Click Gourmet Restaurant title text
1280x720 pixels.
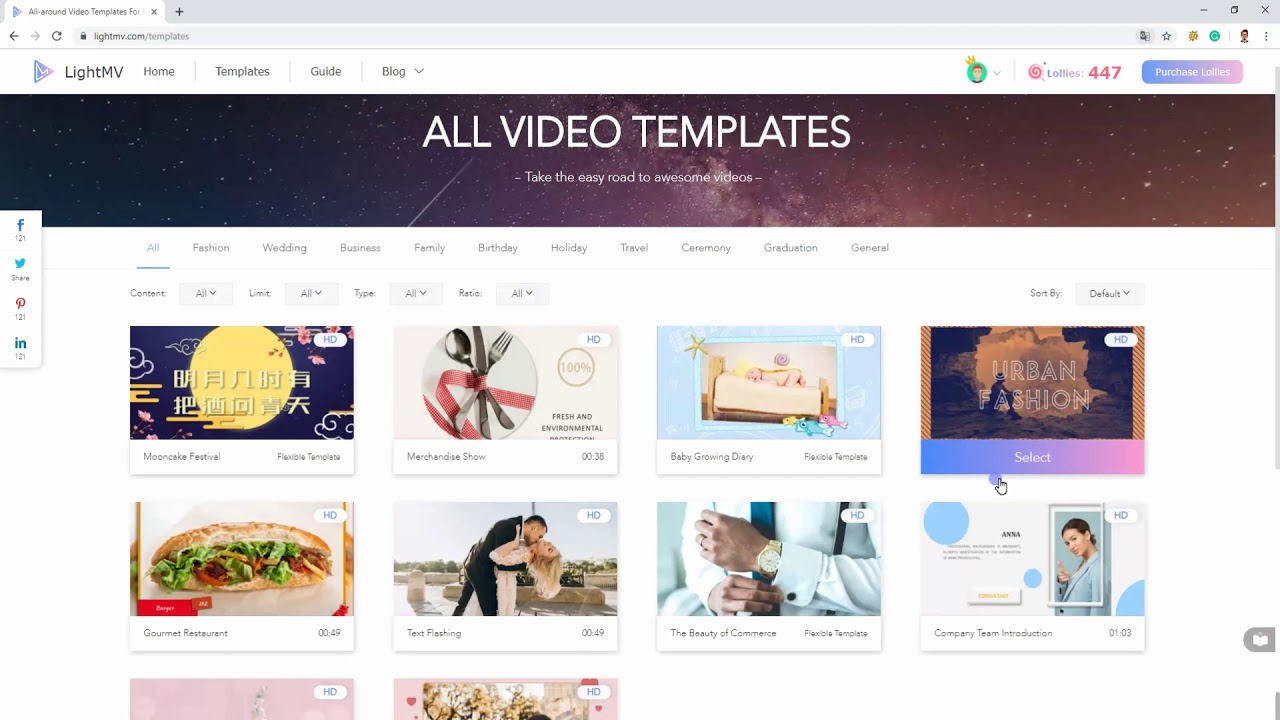pyautogui.click(x=185, y=633)
